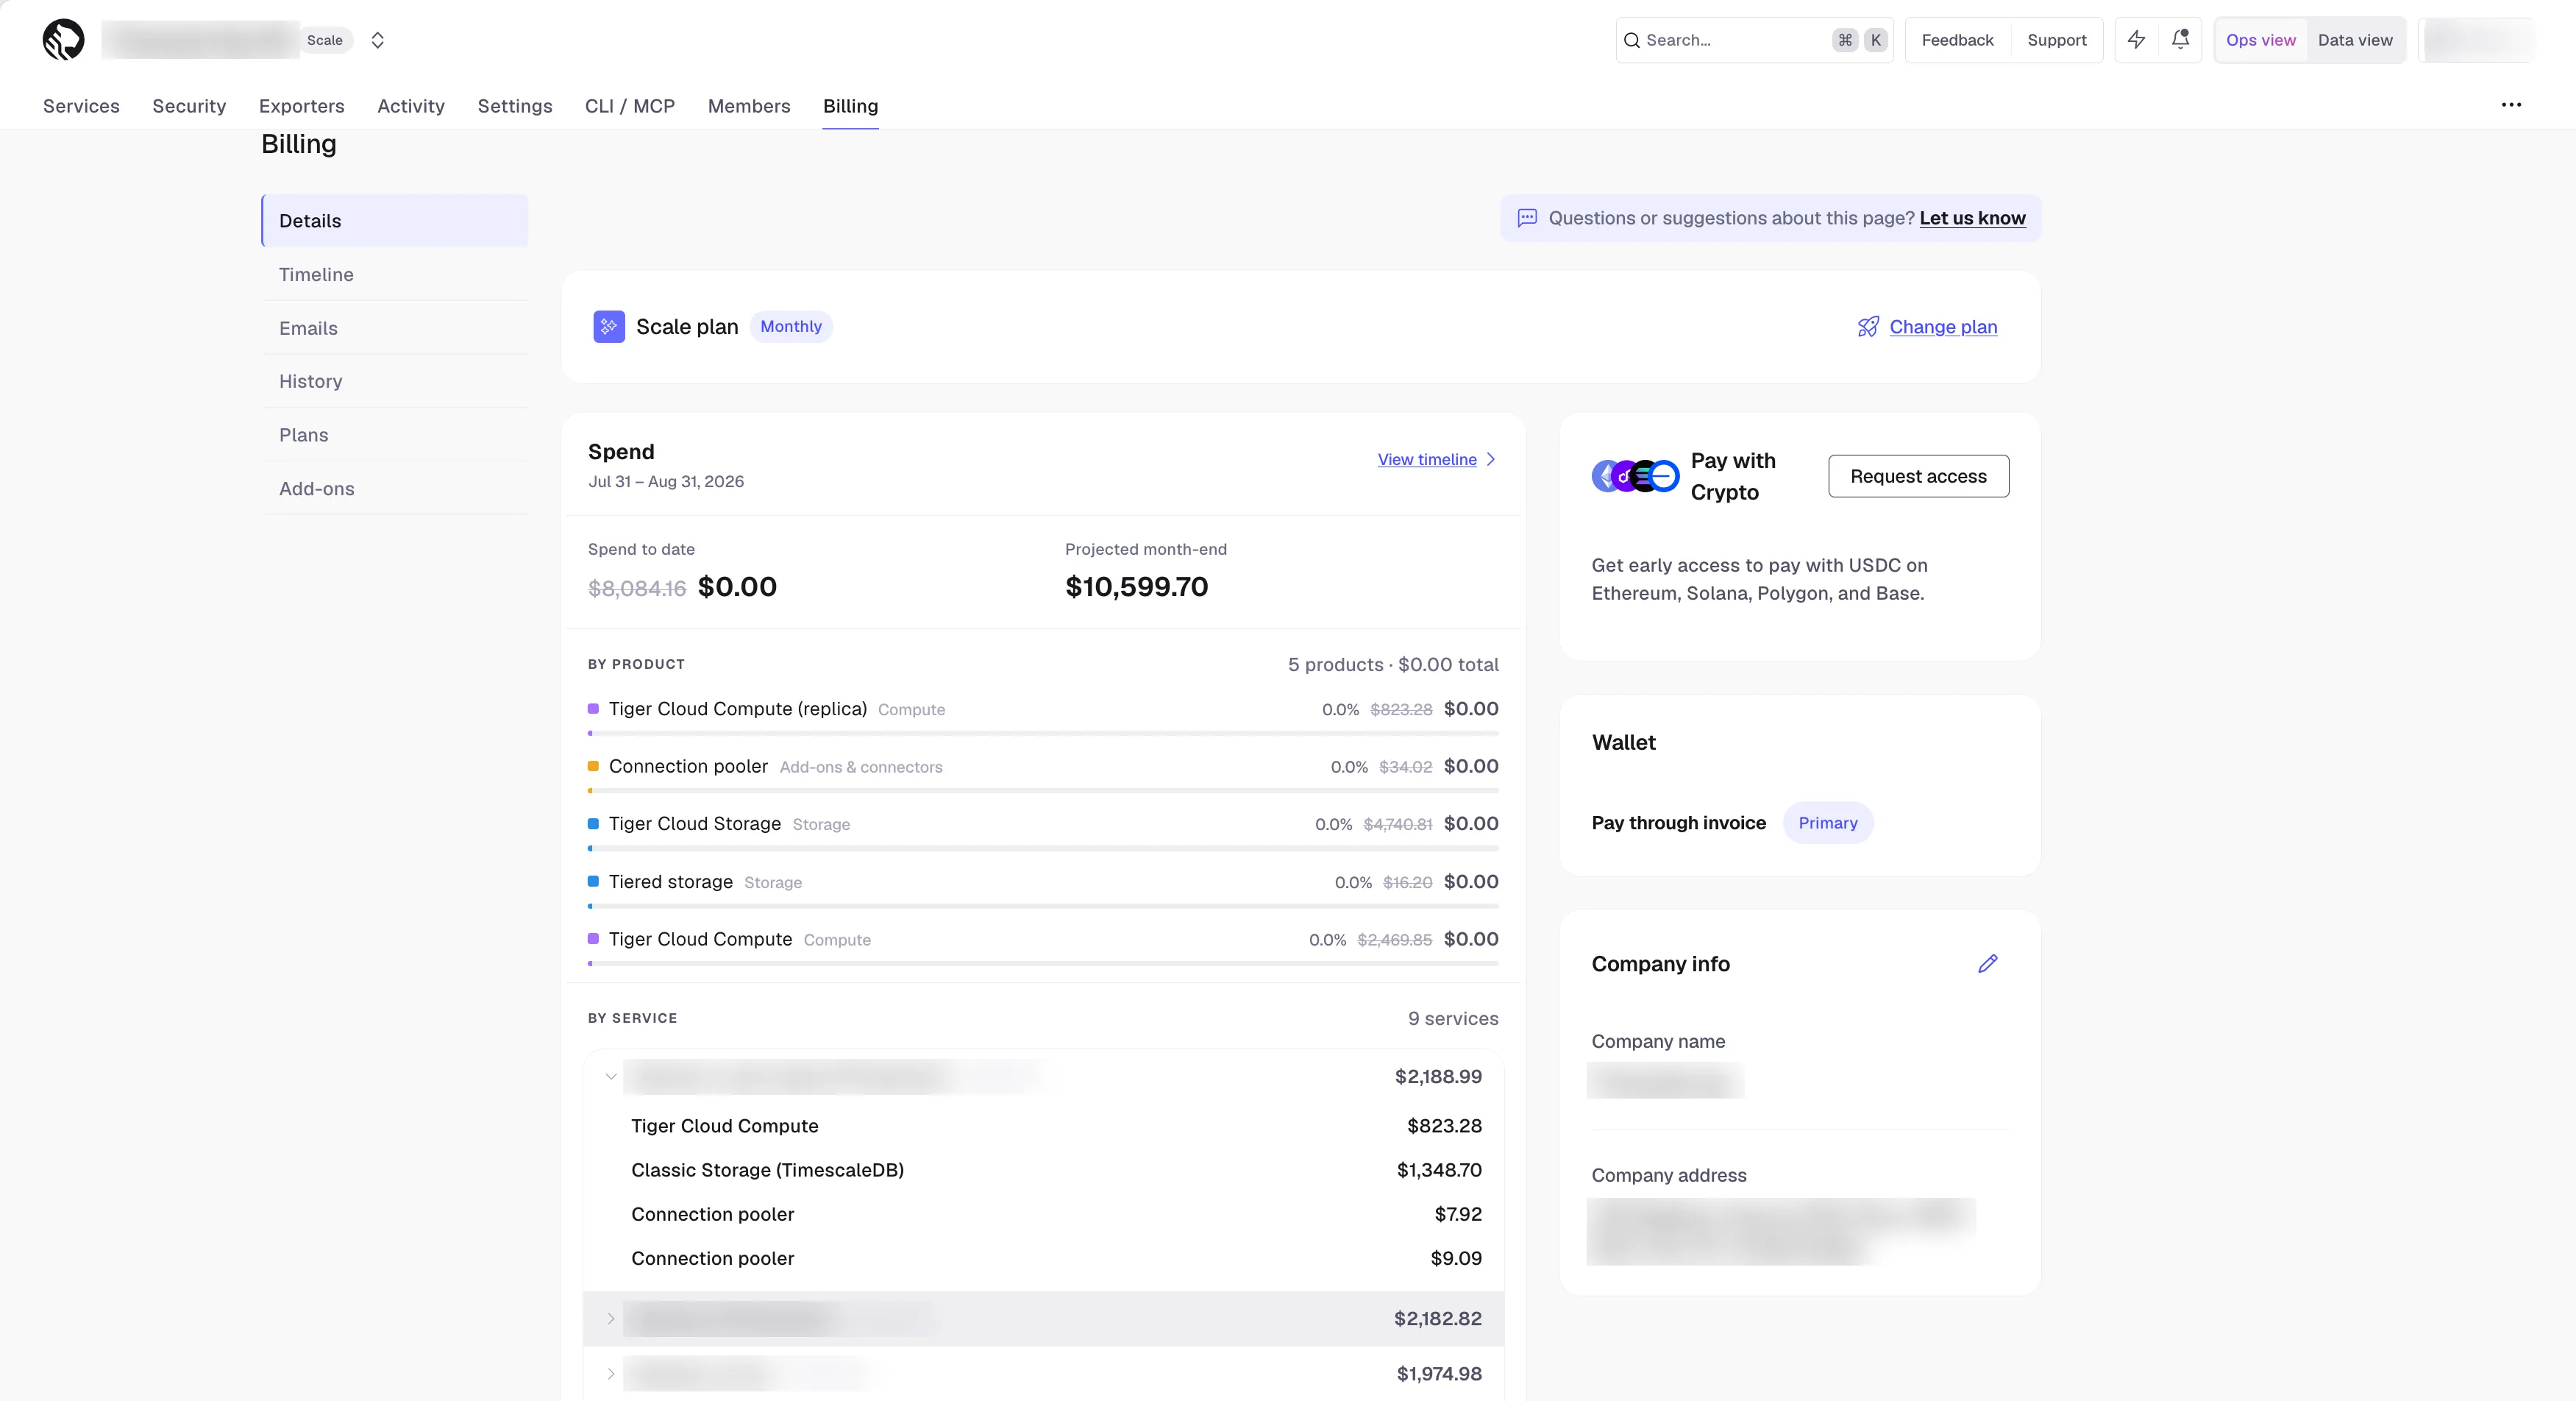Select Timeline in the billing sidebar

tap(394, 274)
